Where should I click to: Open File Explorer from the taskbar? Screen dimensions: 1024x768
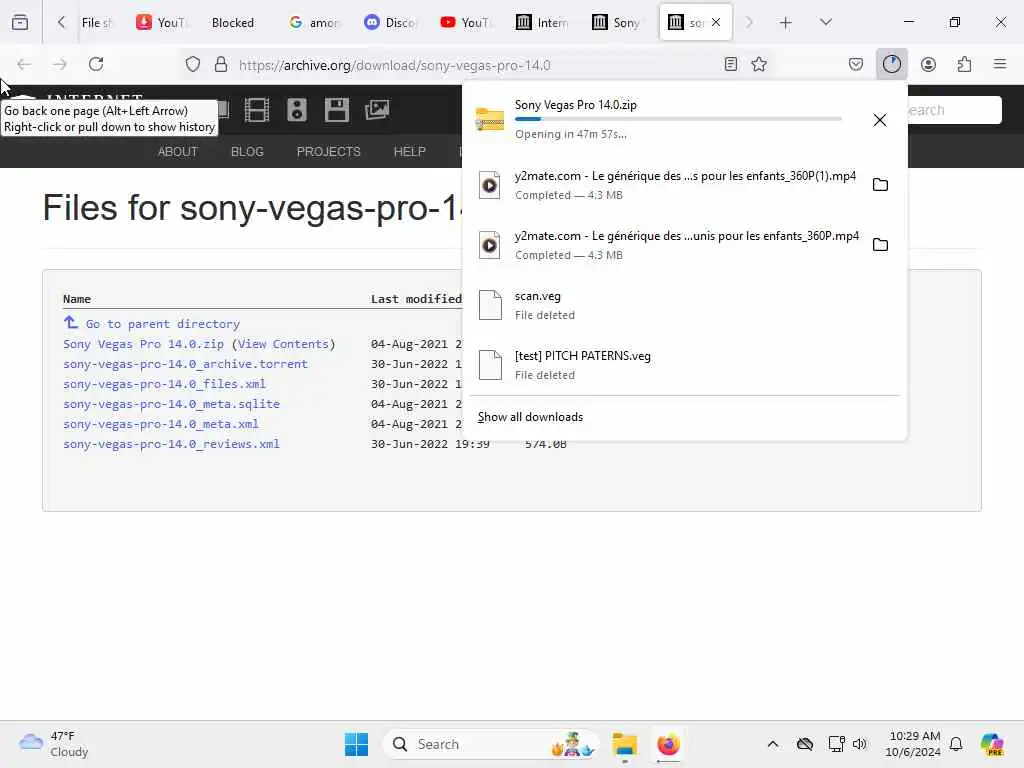(624, 744)
